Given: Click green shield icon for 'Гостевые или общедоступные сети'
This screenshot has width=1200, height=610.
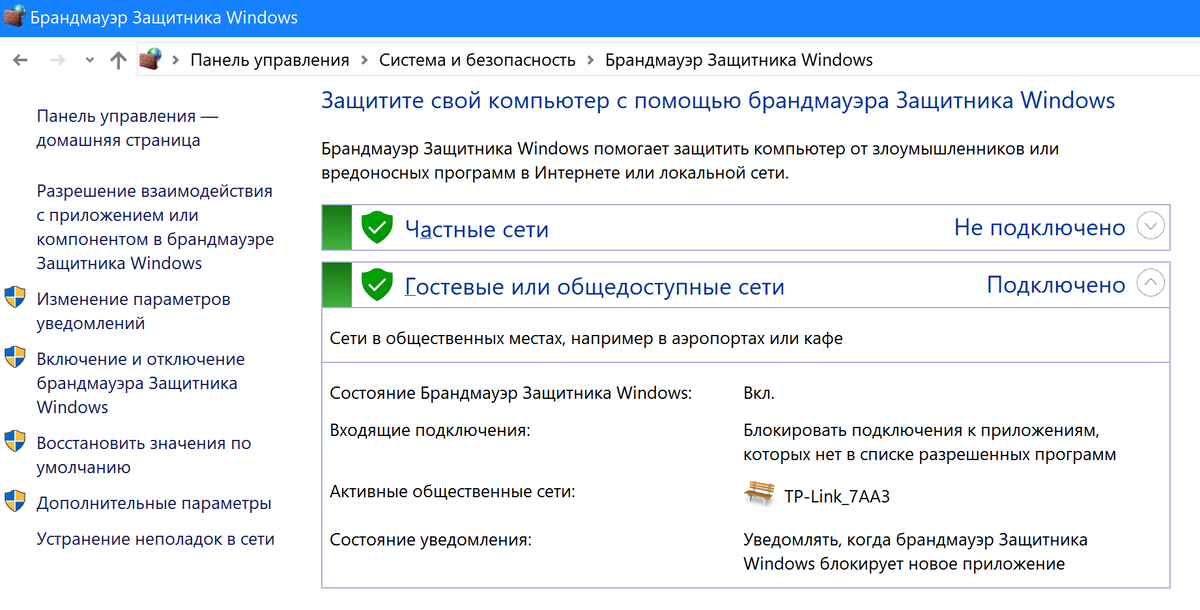Looking at the screenshot, I should point(376,285).
